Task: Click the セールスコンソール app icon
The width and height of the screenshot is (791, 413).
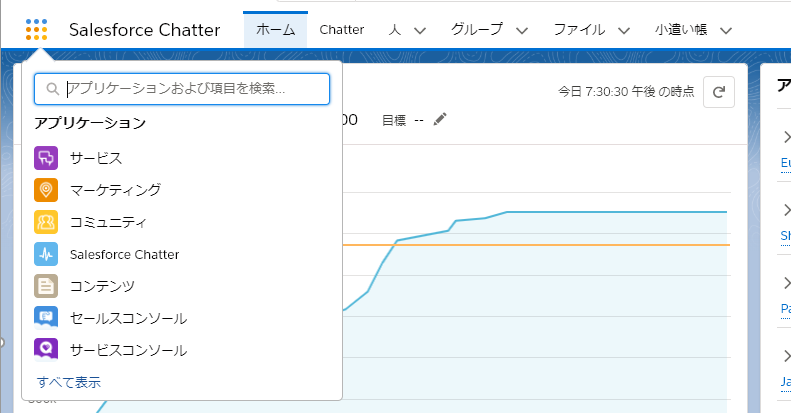Action: click(x=46, y=318)
